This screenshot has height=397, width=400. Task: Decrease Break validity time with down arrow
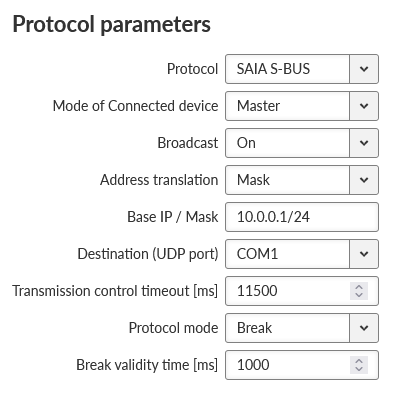pyautogui.click(x=359, y=369)
